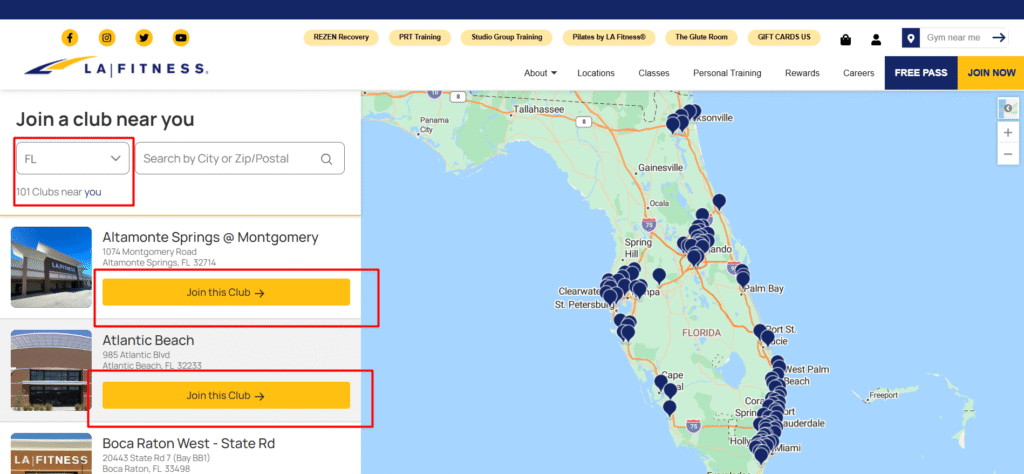Click 'Atlantic Beach' club title
This screenshot has height=474, width=1024.
click(148, 340)
